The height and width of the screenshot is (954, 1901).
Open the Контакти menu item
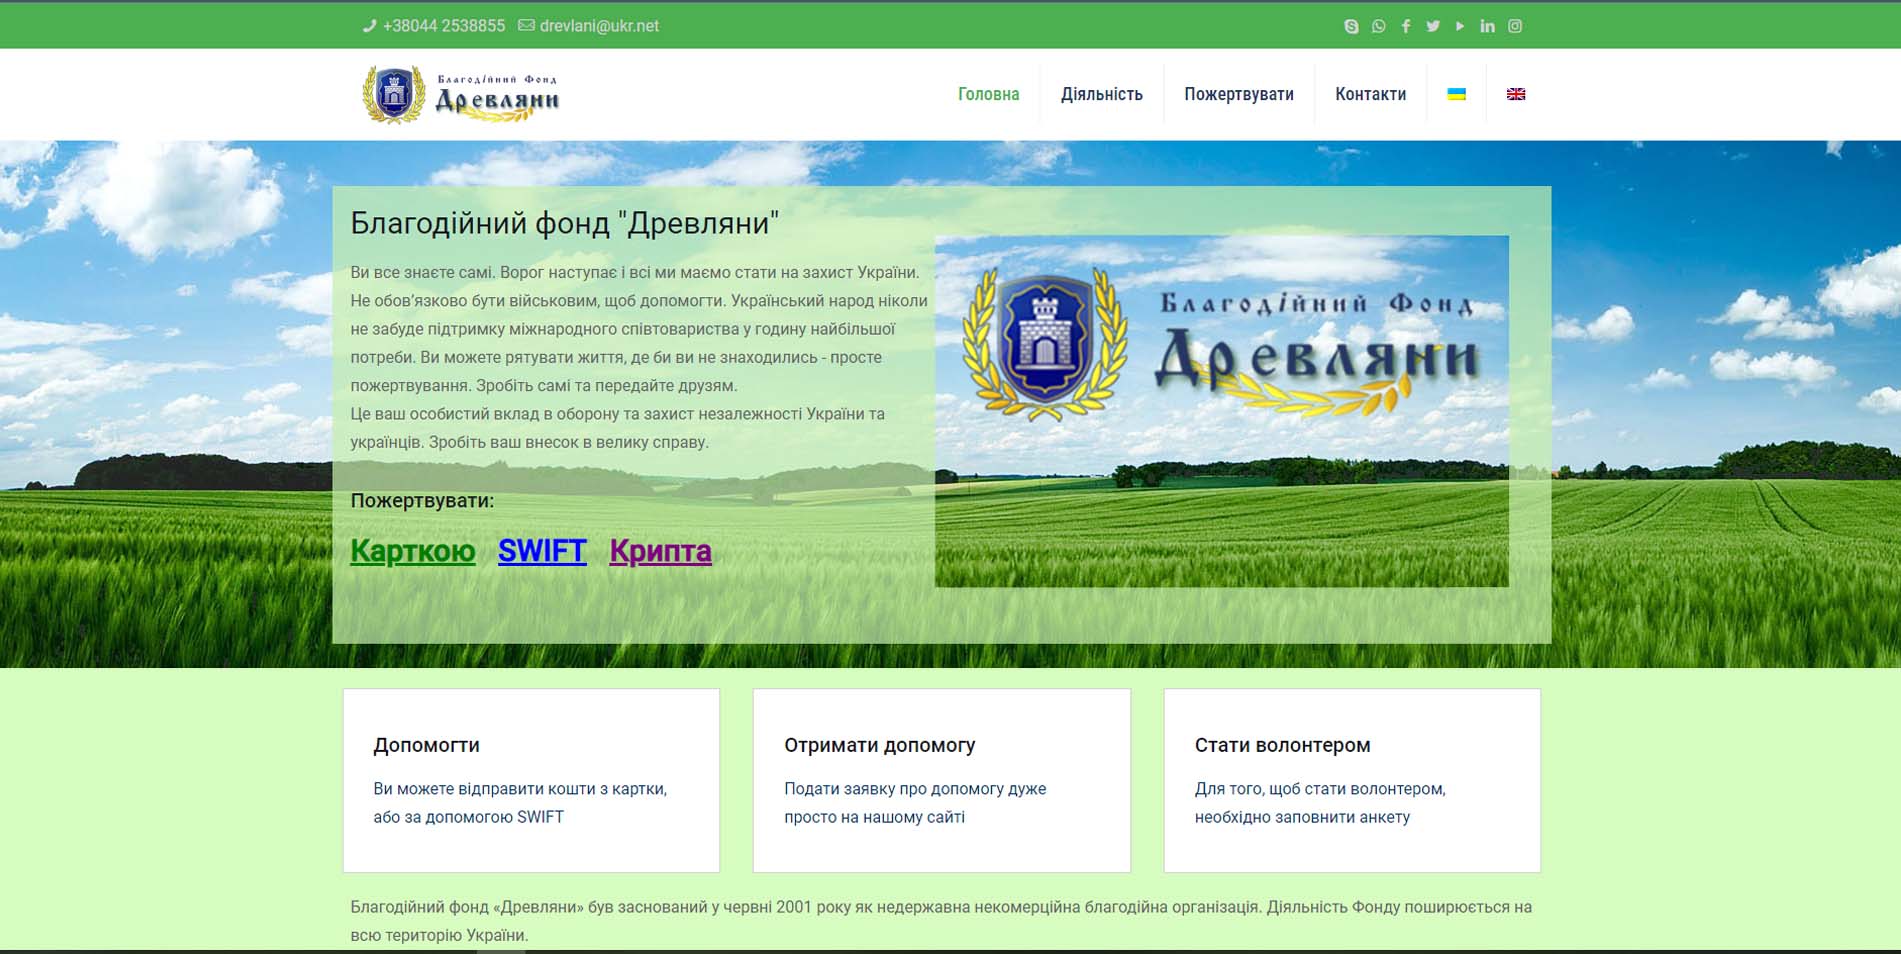[1371, 94]
